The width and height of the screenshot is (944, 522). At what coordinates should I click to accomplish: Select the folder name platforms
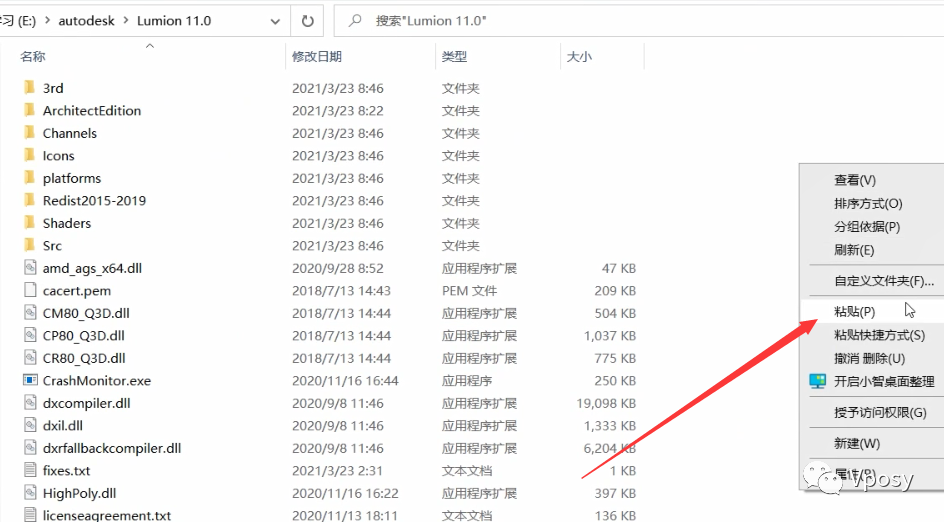tap(72, 178)
